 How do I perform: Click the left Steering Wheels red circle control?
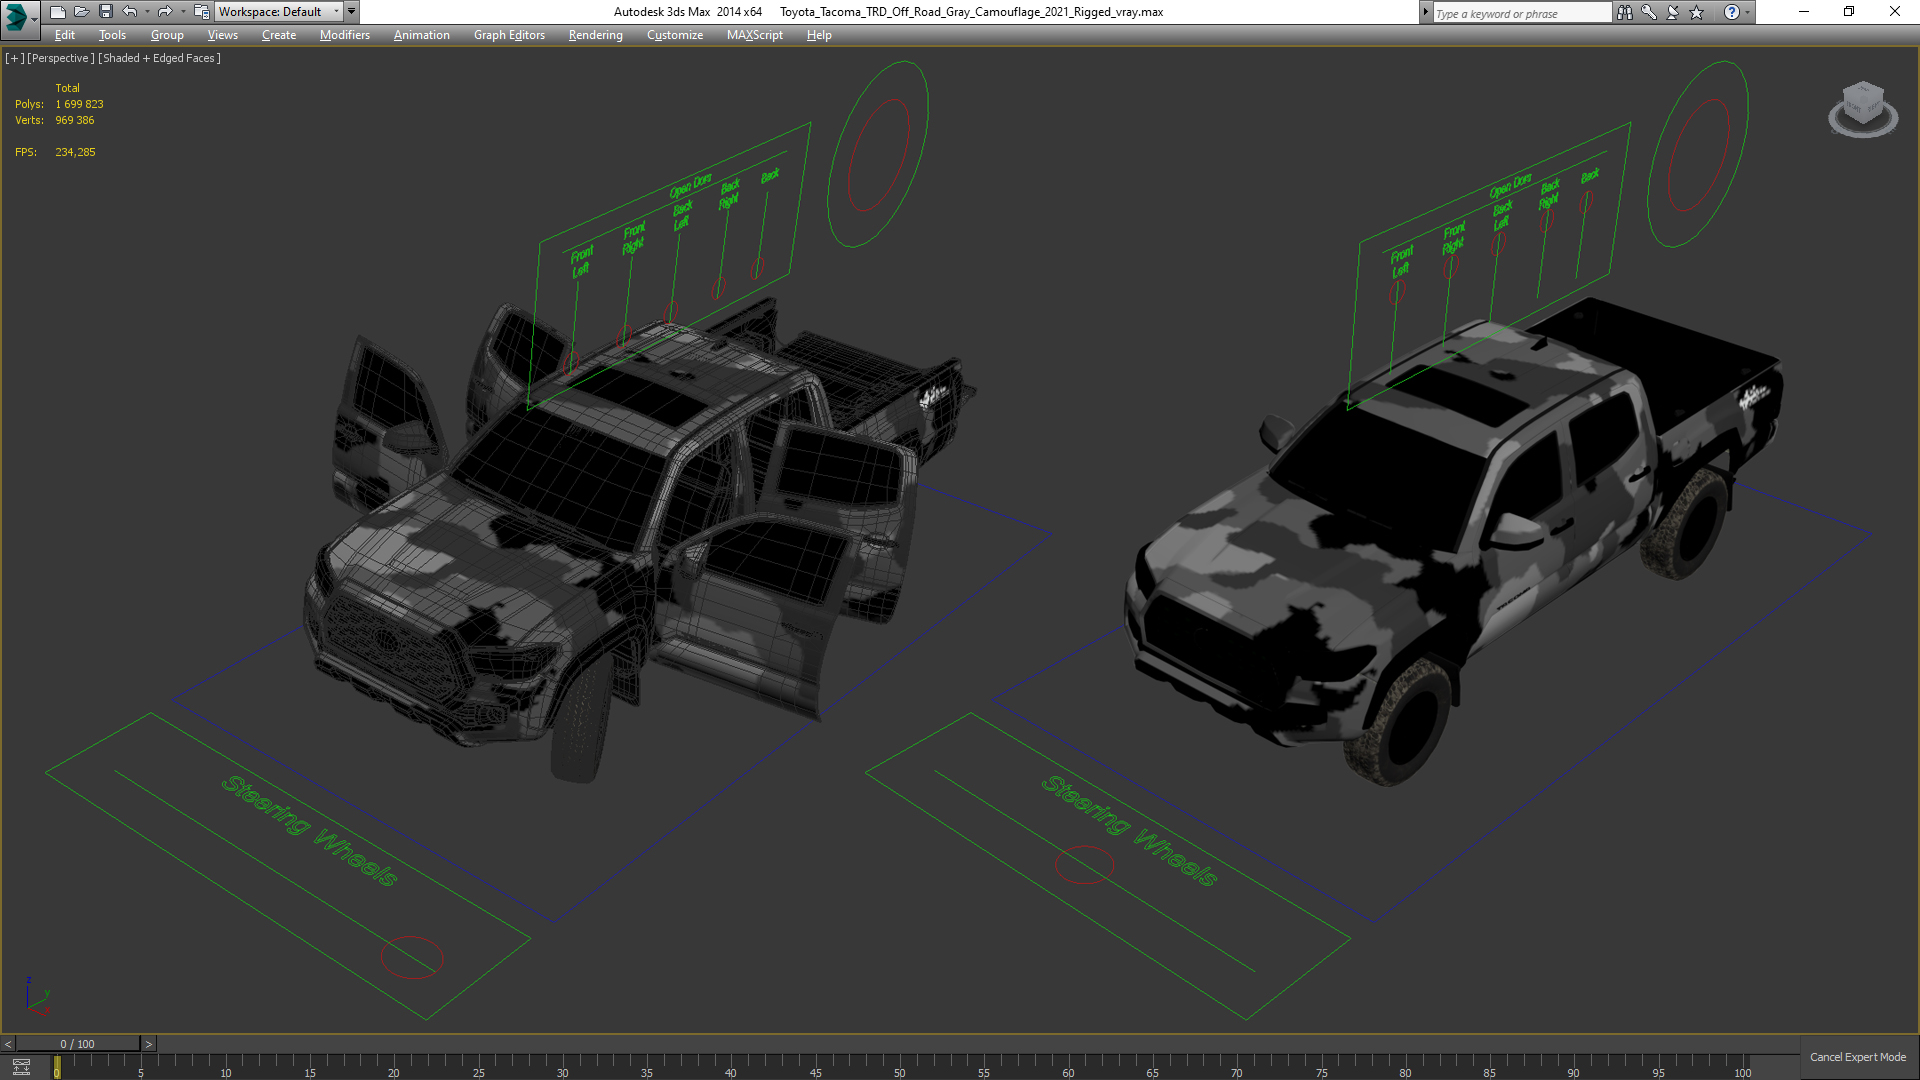pos(412,957)
